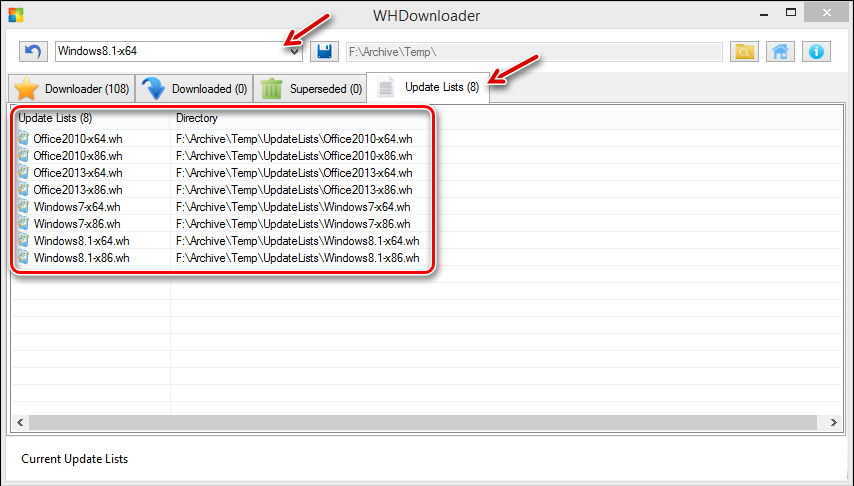The height and width of the screenshot is (486, 854).
Task: Minimize the WHDownloader window
Action: click(764, 14)
